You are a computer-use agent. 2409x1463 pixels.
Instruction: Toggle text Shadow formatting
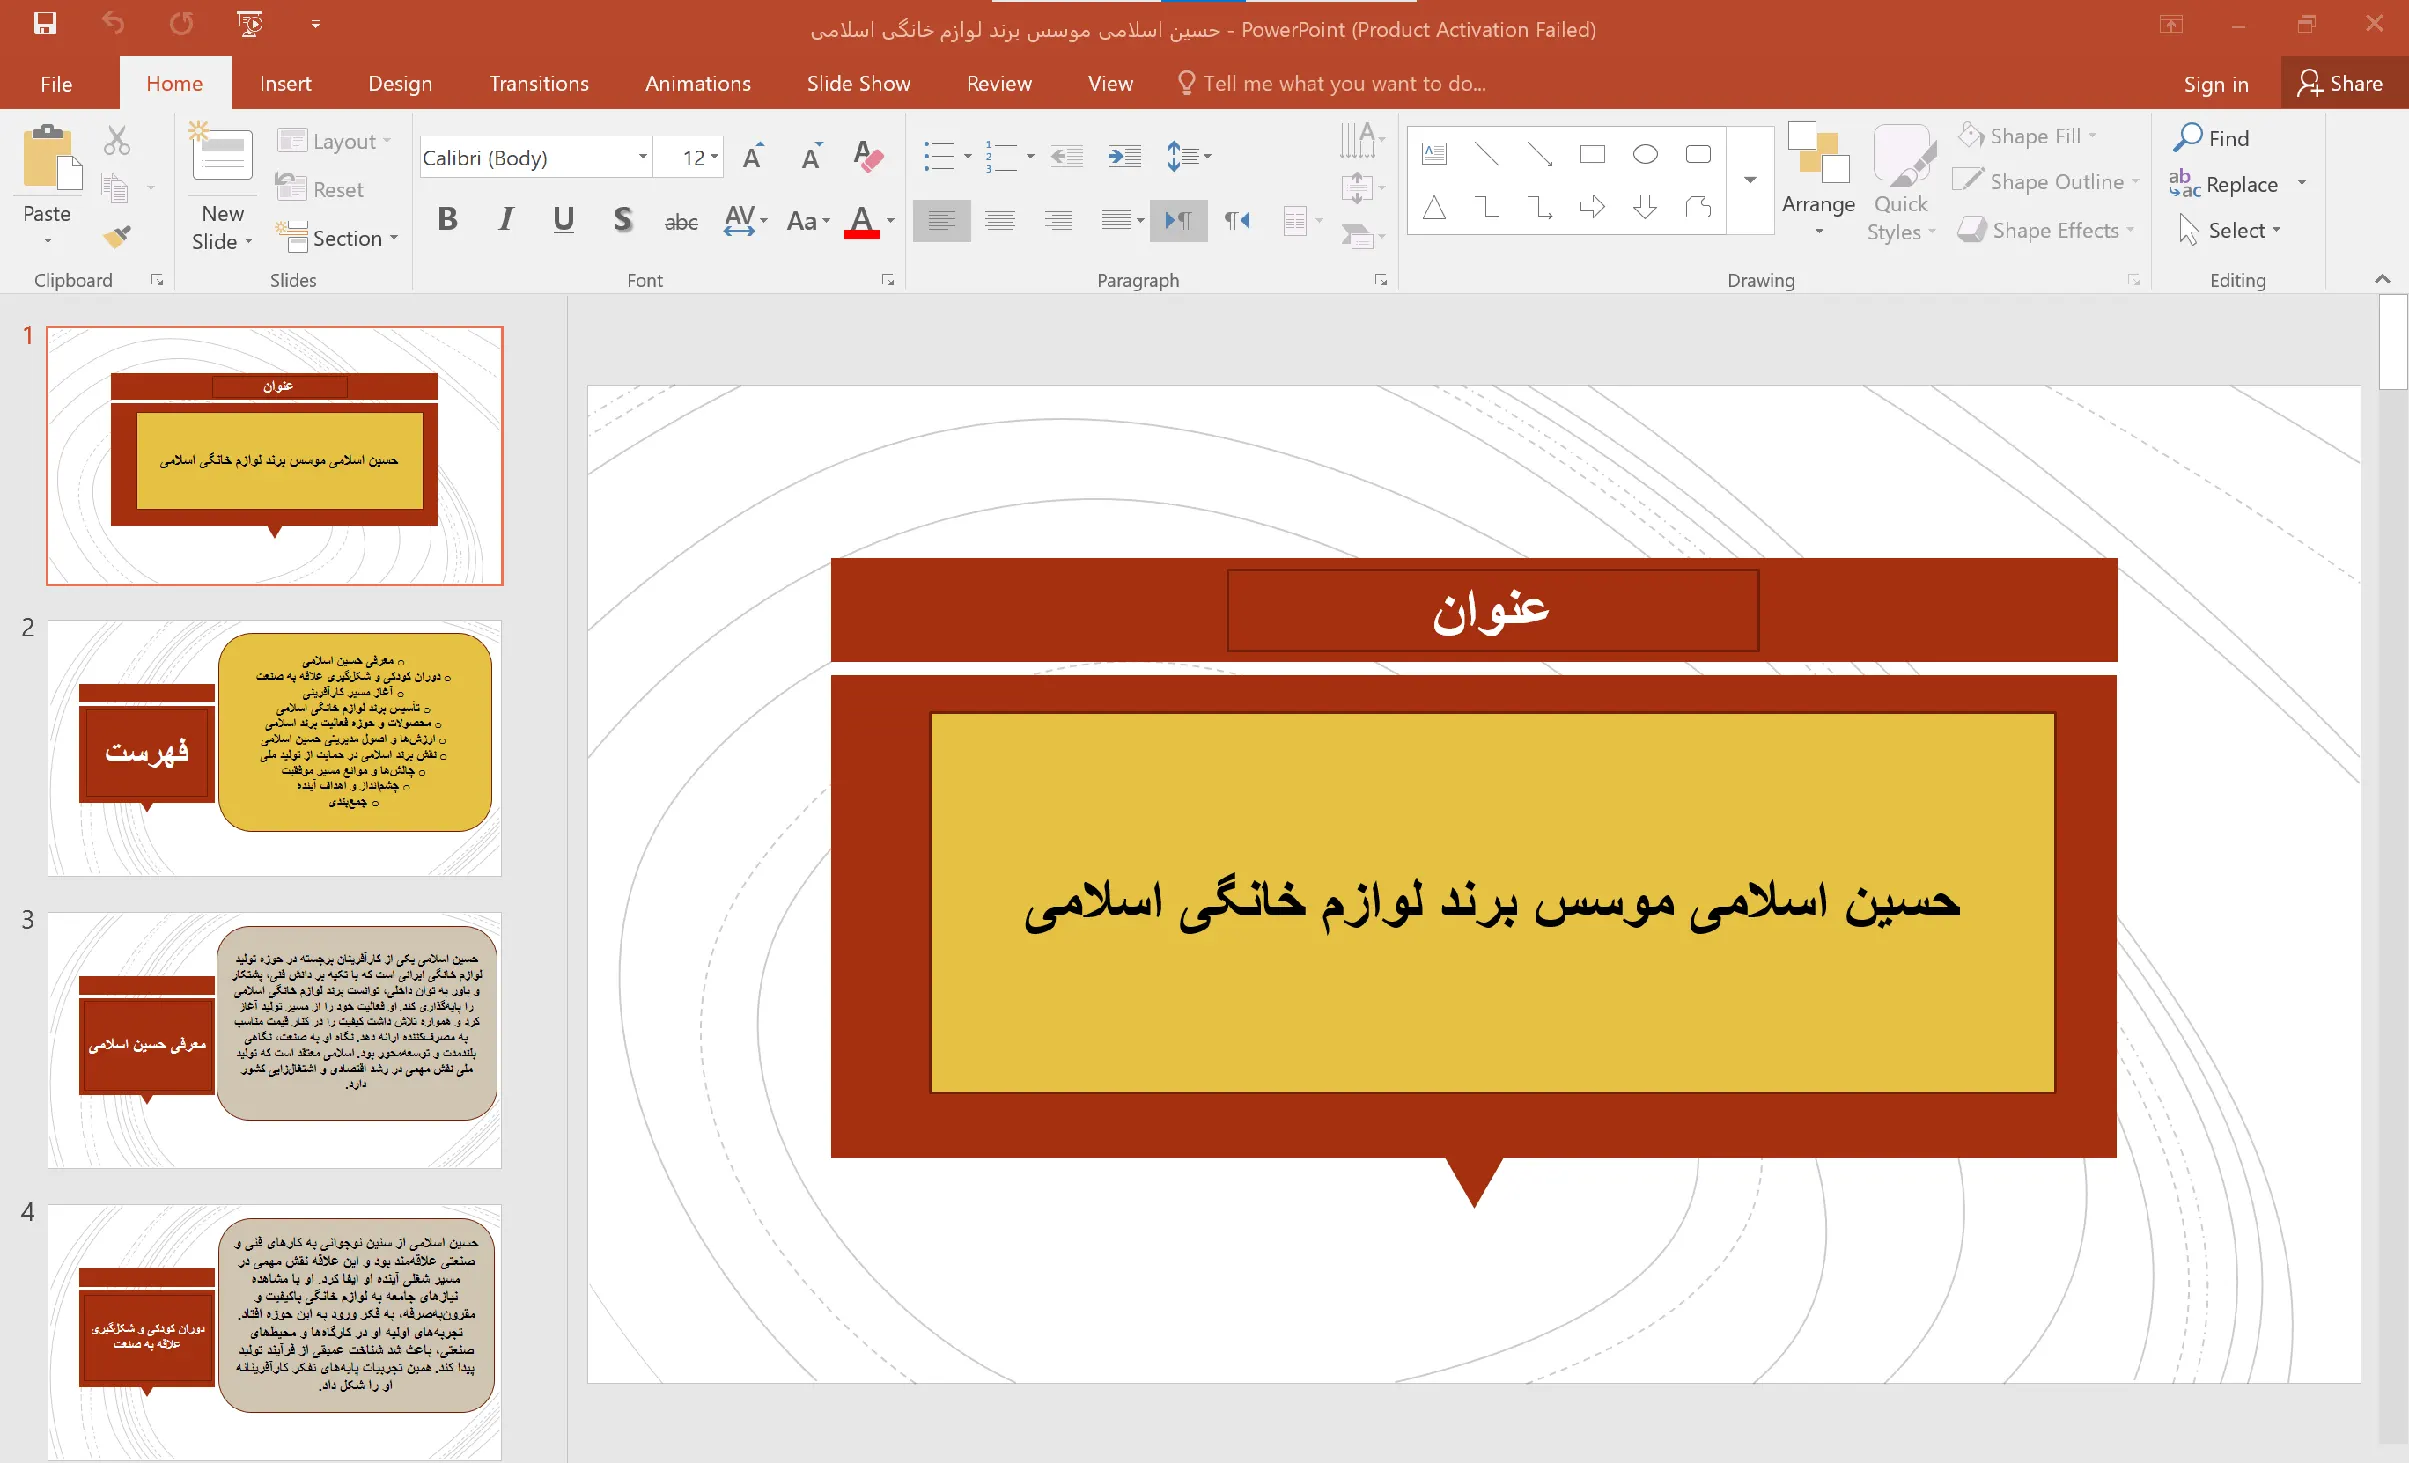(622, 220)
